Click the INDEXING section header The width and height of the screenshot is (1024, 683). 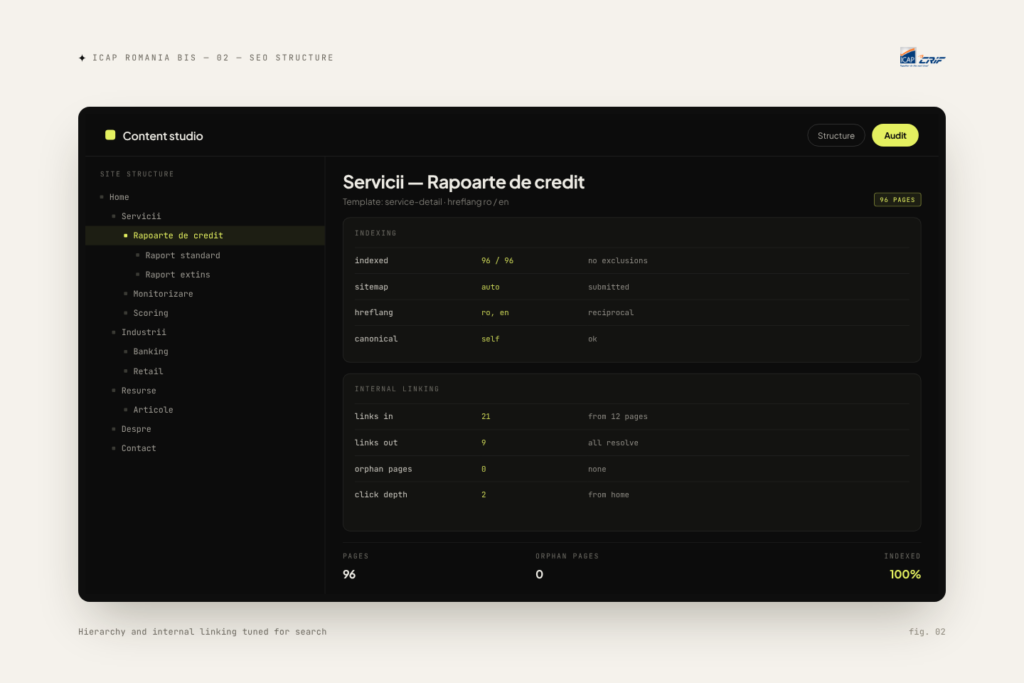click(x=375, y=233)
